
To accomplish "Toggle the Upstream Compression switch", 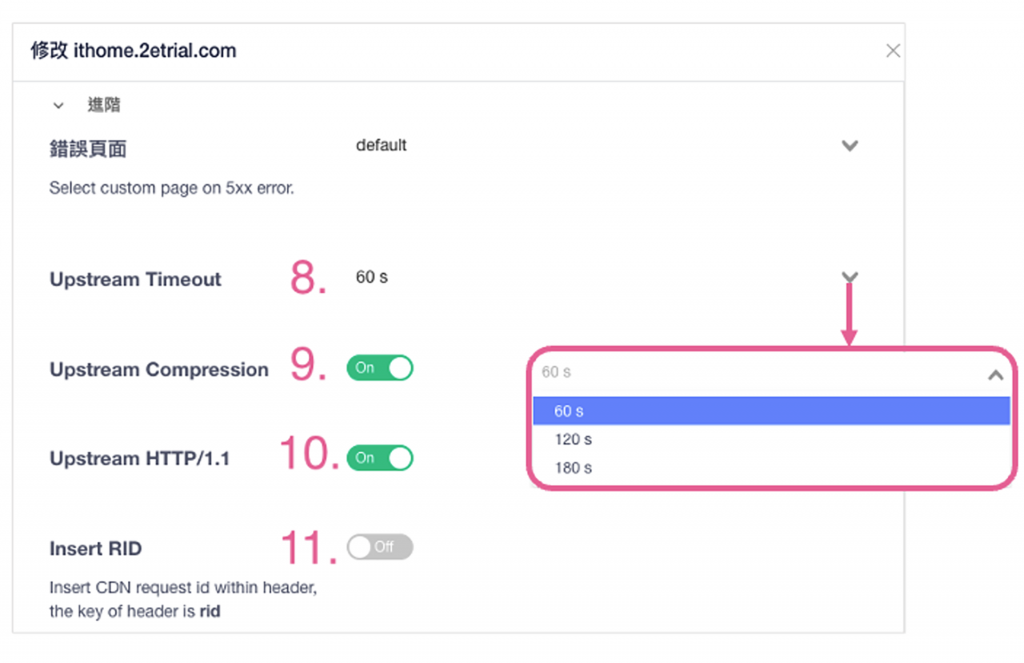I will click(380, 368).
